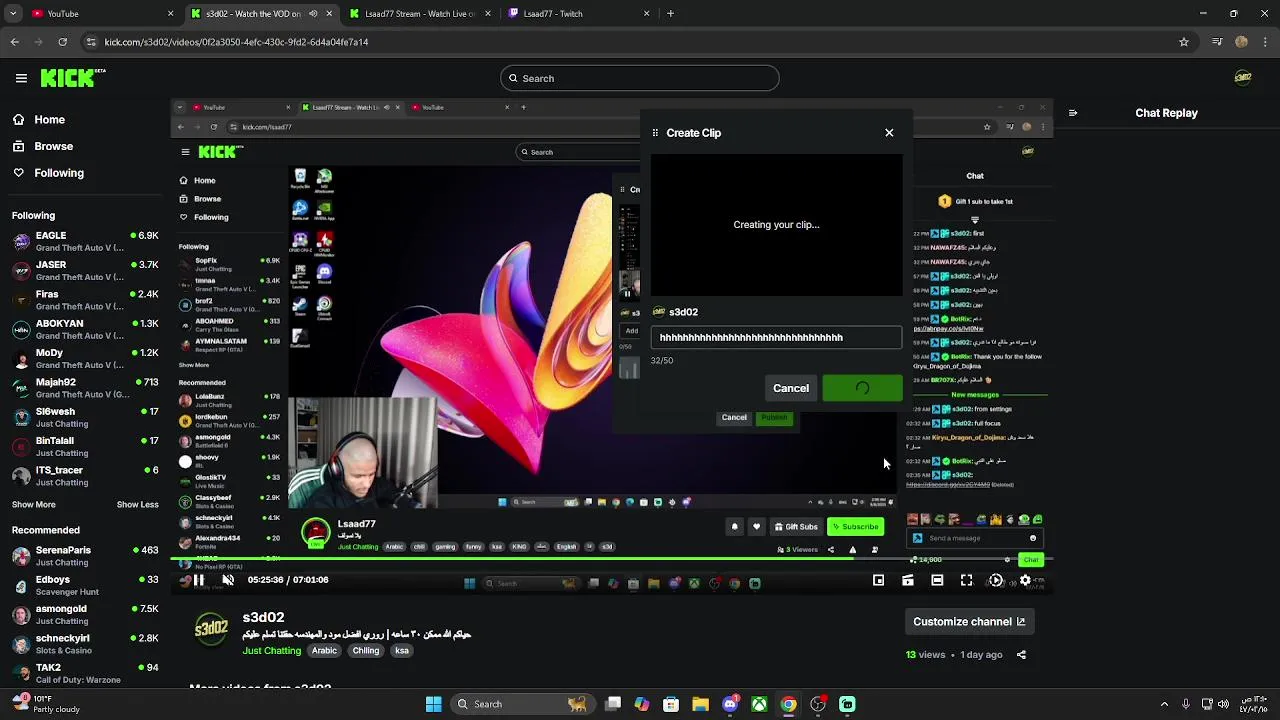Go to Home in sidebar
The width and height of the screenshot is (1280, 720).
(x=39, y=119)
